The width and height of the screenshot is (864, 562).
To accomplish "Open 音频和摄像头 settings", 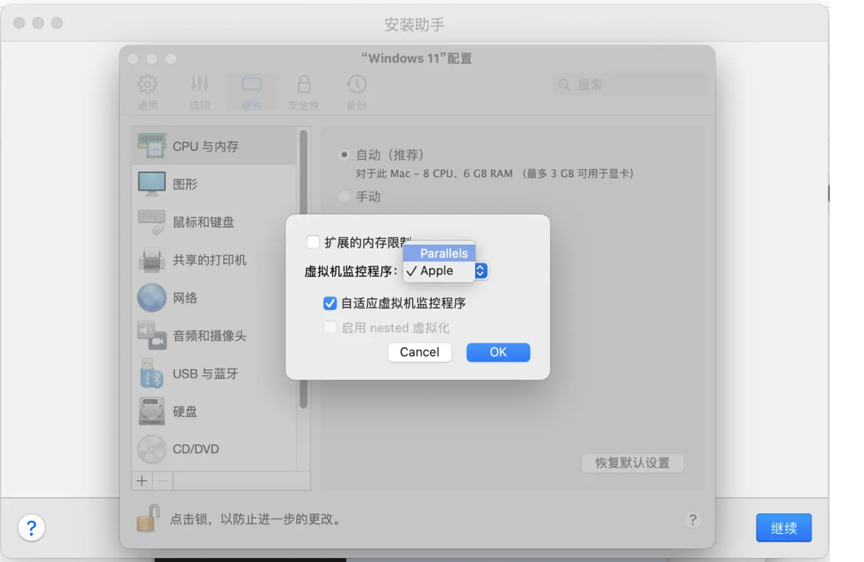I will coord(208,336).
